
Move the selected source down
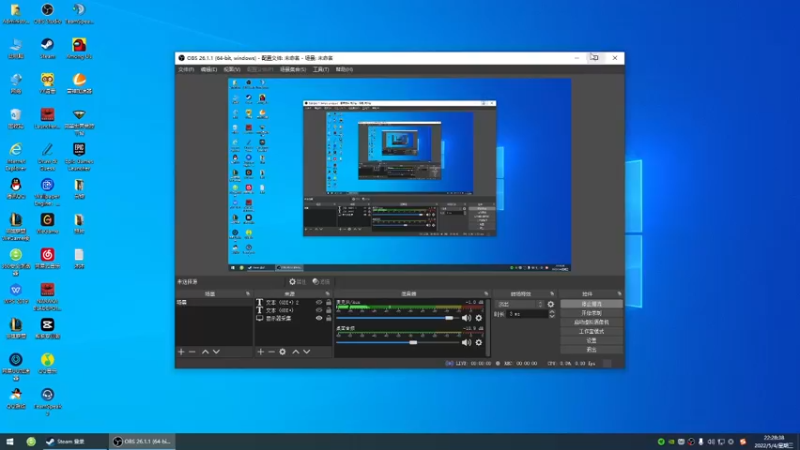pos(307,352)
